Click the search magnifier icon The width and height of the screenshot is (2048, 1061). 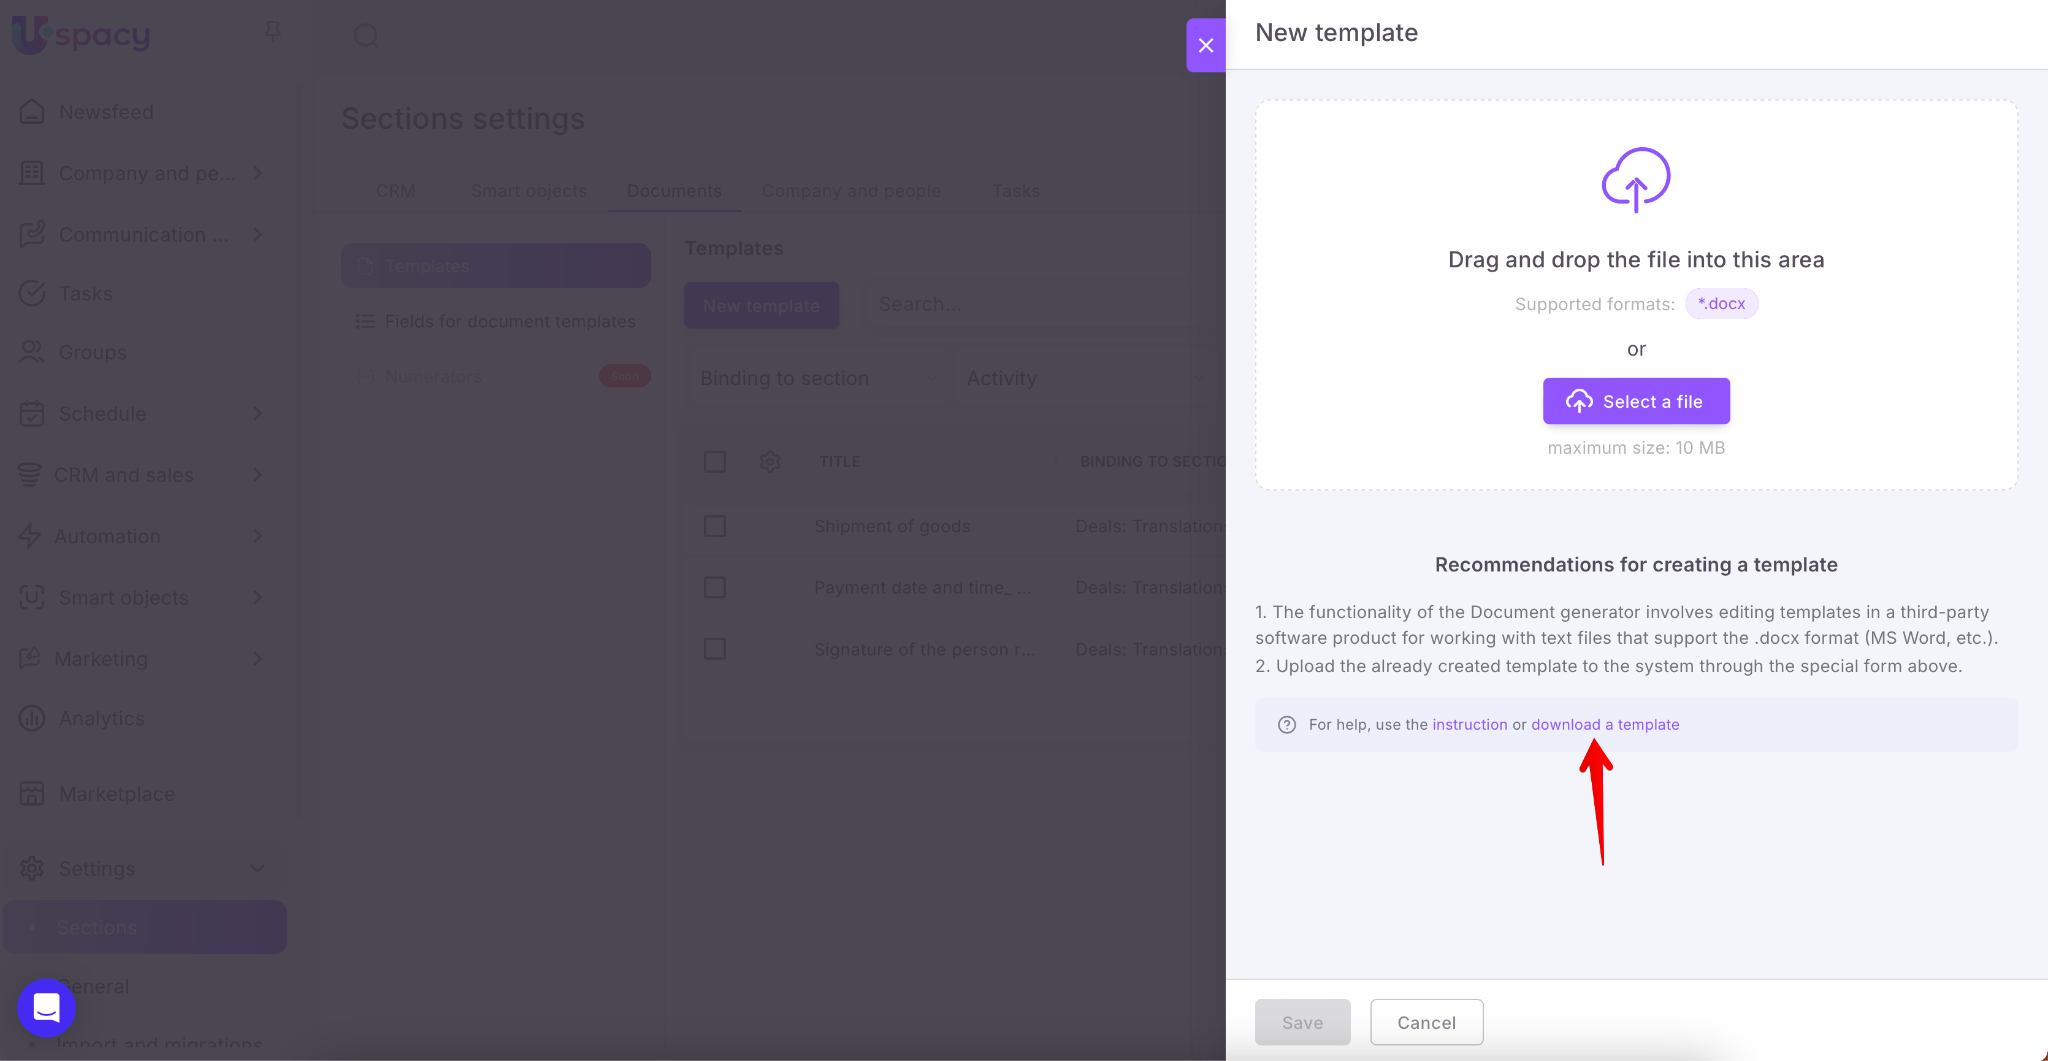pyautogui.click(x=366, y=36)
